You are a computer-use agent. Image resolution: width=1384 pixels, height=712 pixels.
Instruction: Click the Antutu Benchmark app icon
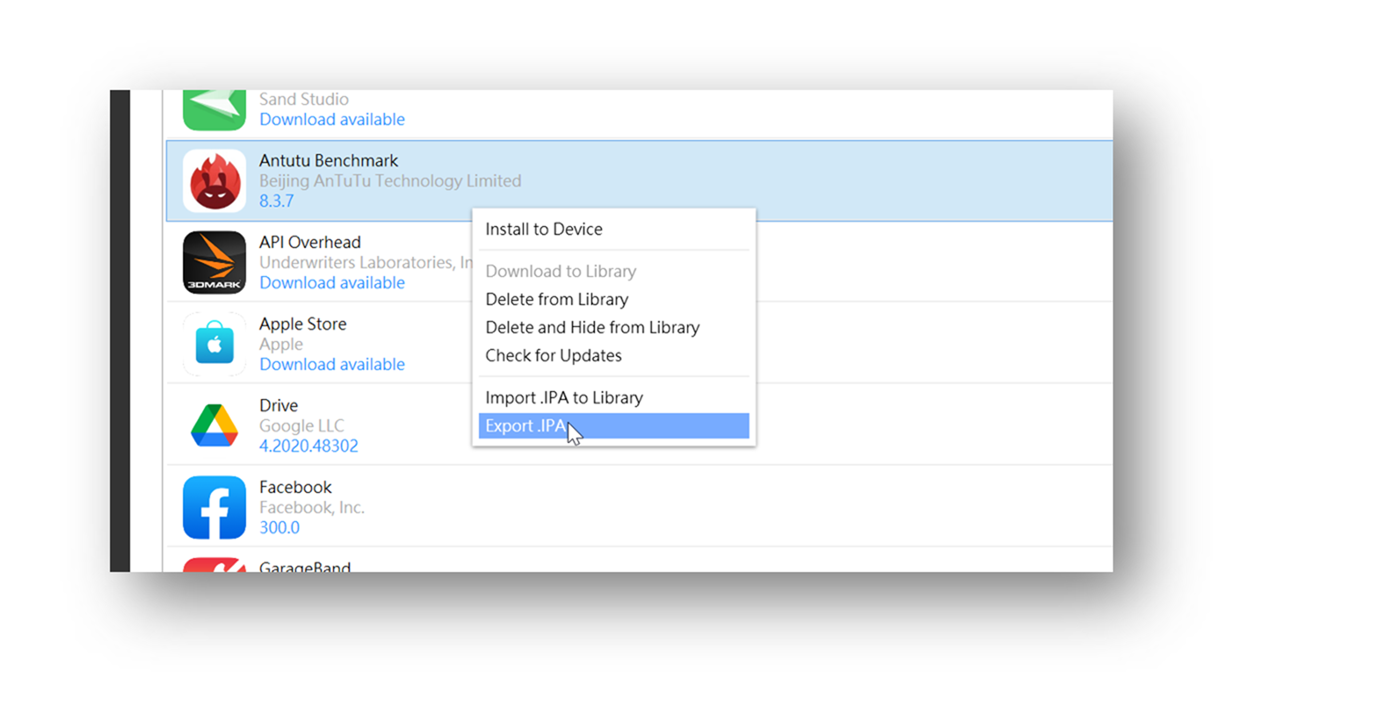click(214, 181)
